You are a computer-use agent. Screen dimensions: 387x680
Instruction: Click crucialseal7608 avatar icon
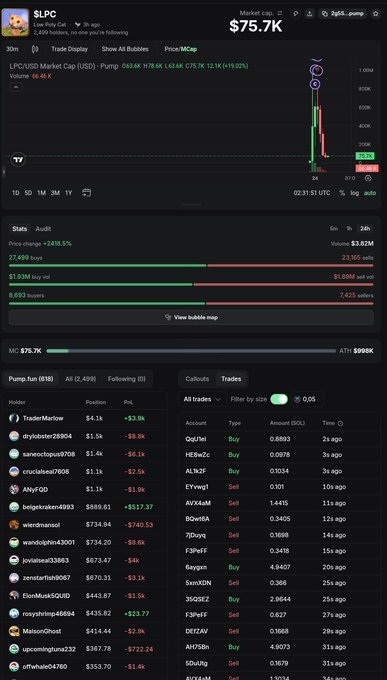(x=14, y=471)
